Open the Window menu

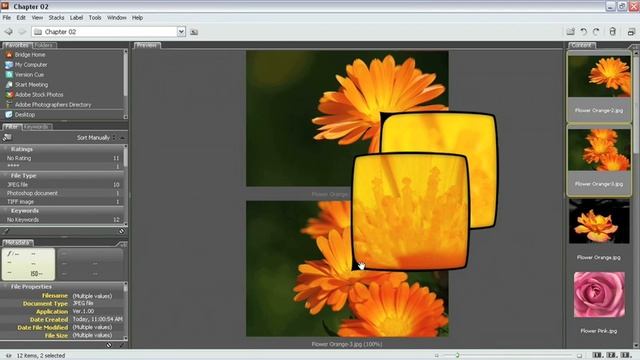tap(117, 18)
